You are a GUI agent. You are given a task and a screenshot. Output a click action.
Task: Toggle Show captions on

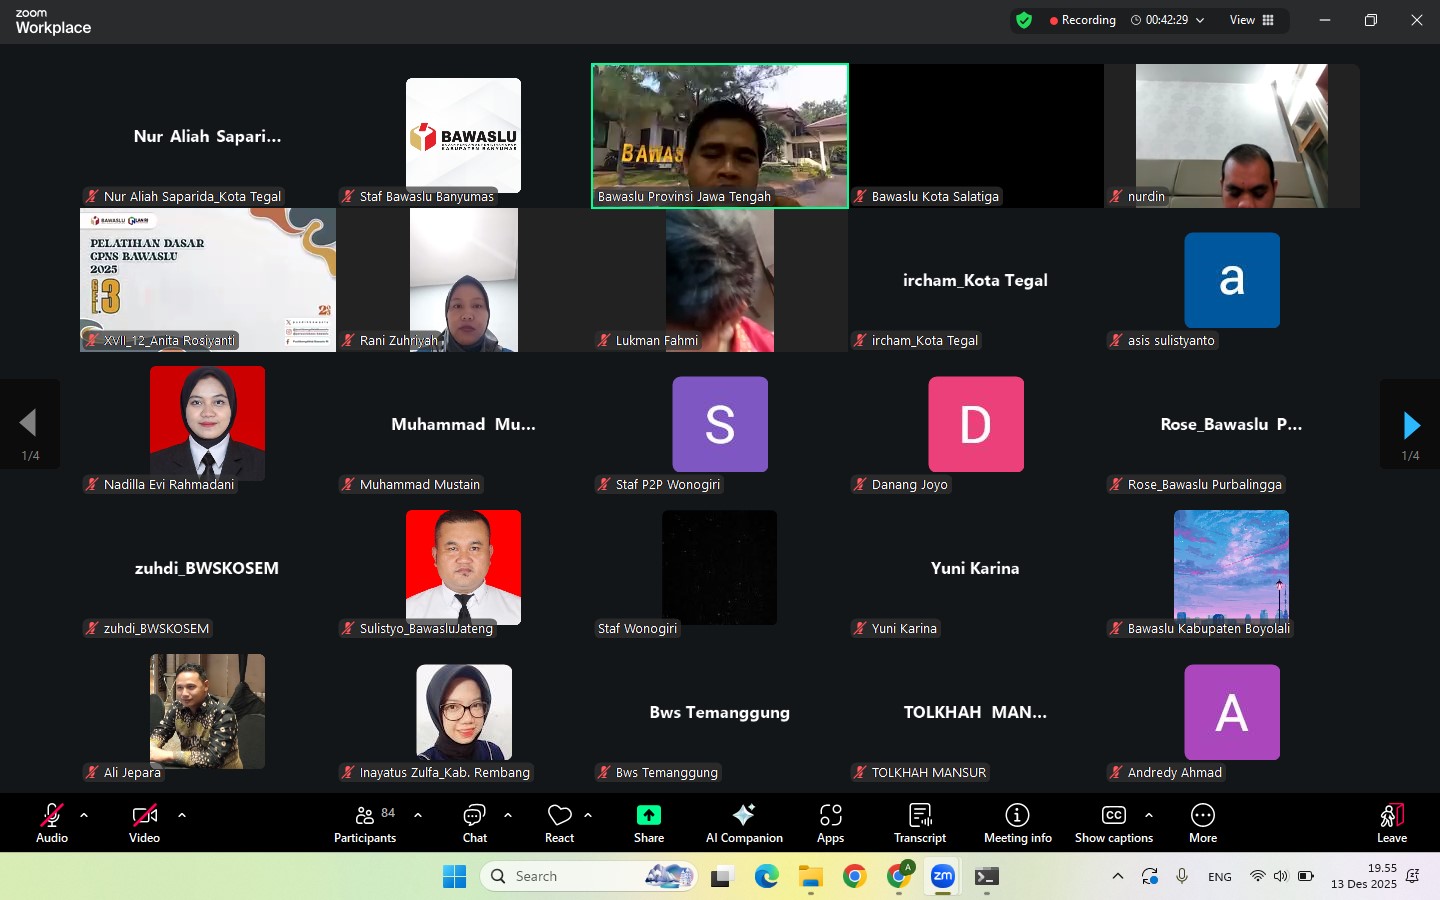point(1113,824)
